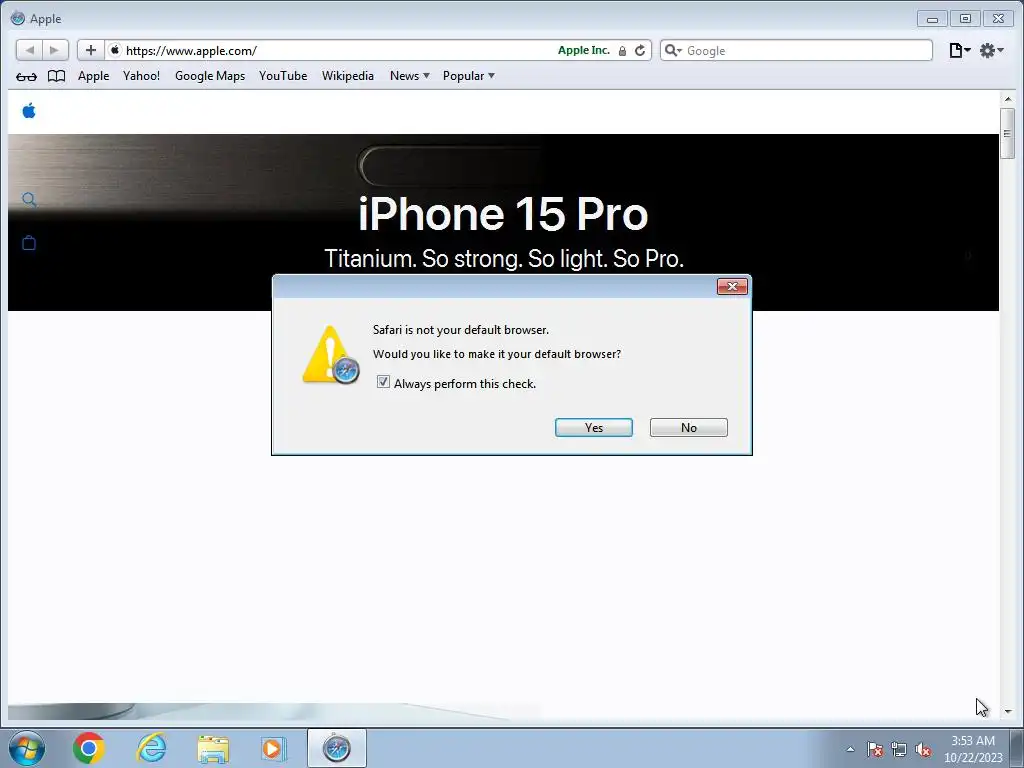
Task: Go forward with the Forward arrow button
Action: 55,50
